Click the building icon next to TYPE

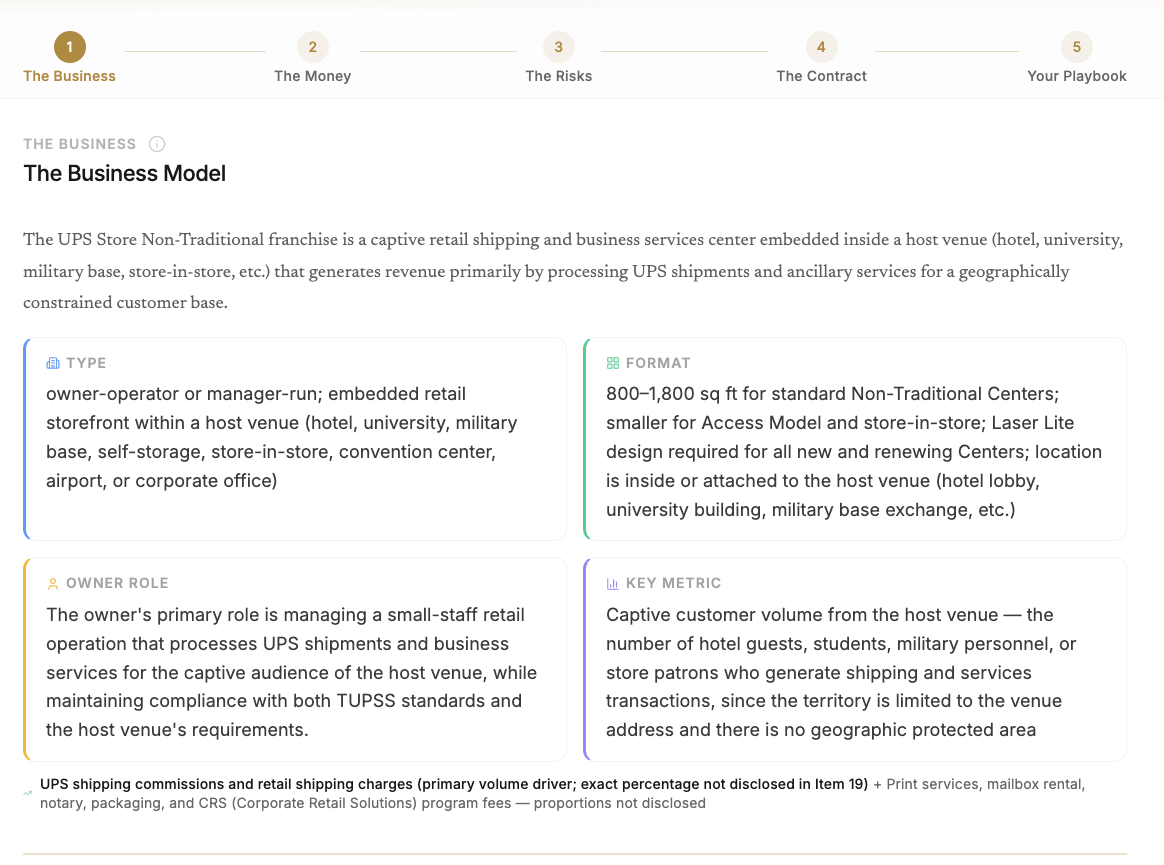(x=53, y=363)
